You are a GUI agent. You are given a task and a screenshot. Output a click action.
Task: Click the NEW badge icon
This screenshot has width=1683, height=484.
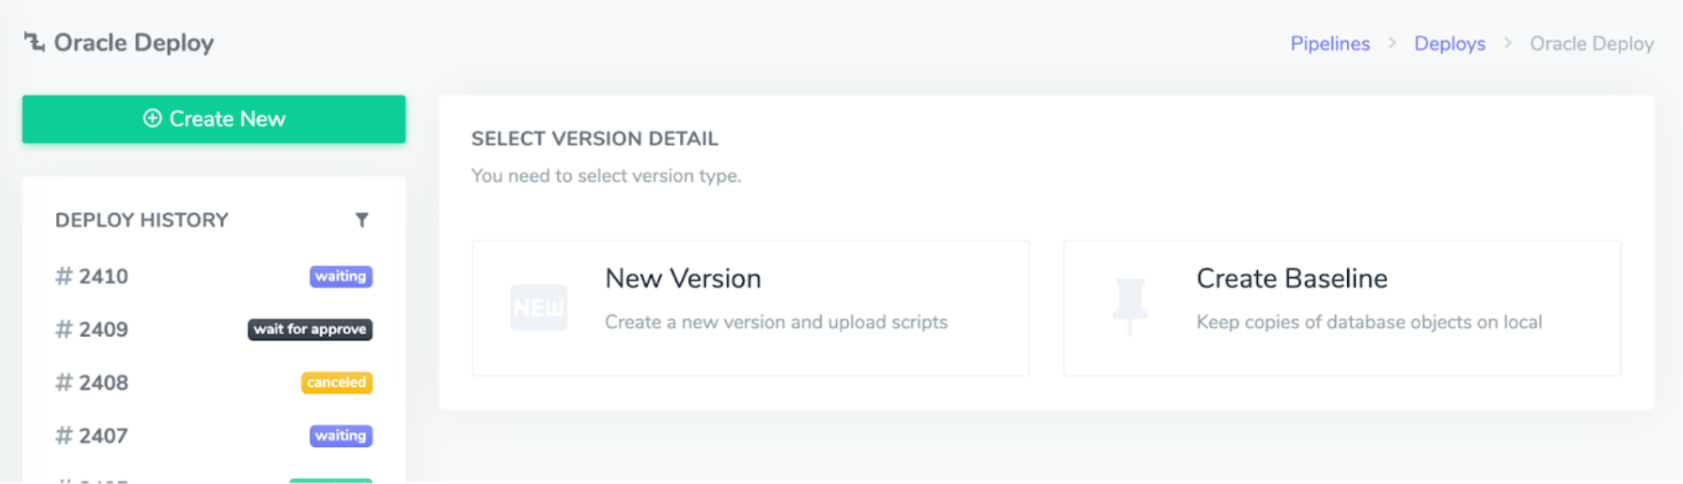pos(538,307)
